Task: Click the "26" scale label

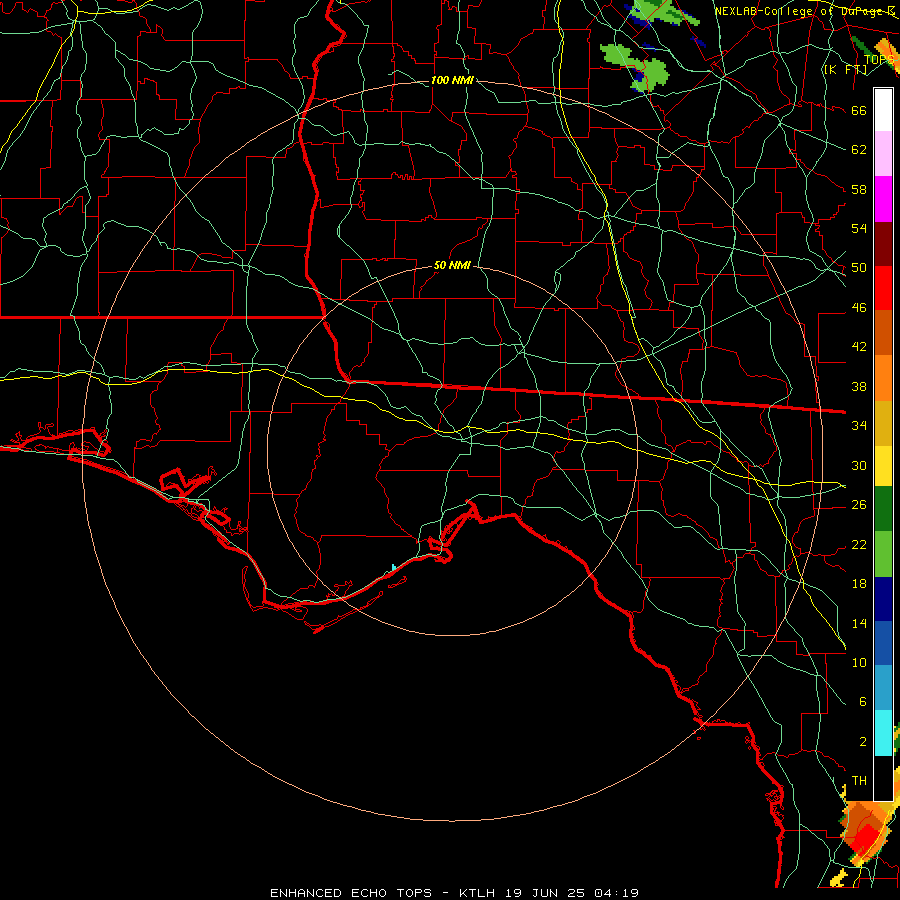Action: [859, 505]
